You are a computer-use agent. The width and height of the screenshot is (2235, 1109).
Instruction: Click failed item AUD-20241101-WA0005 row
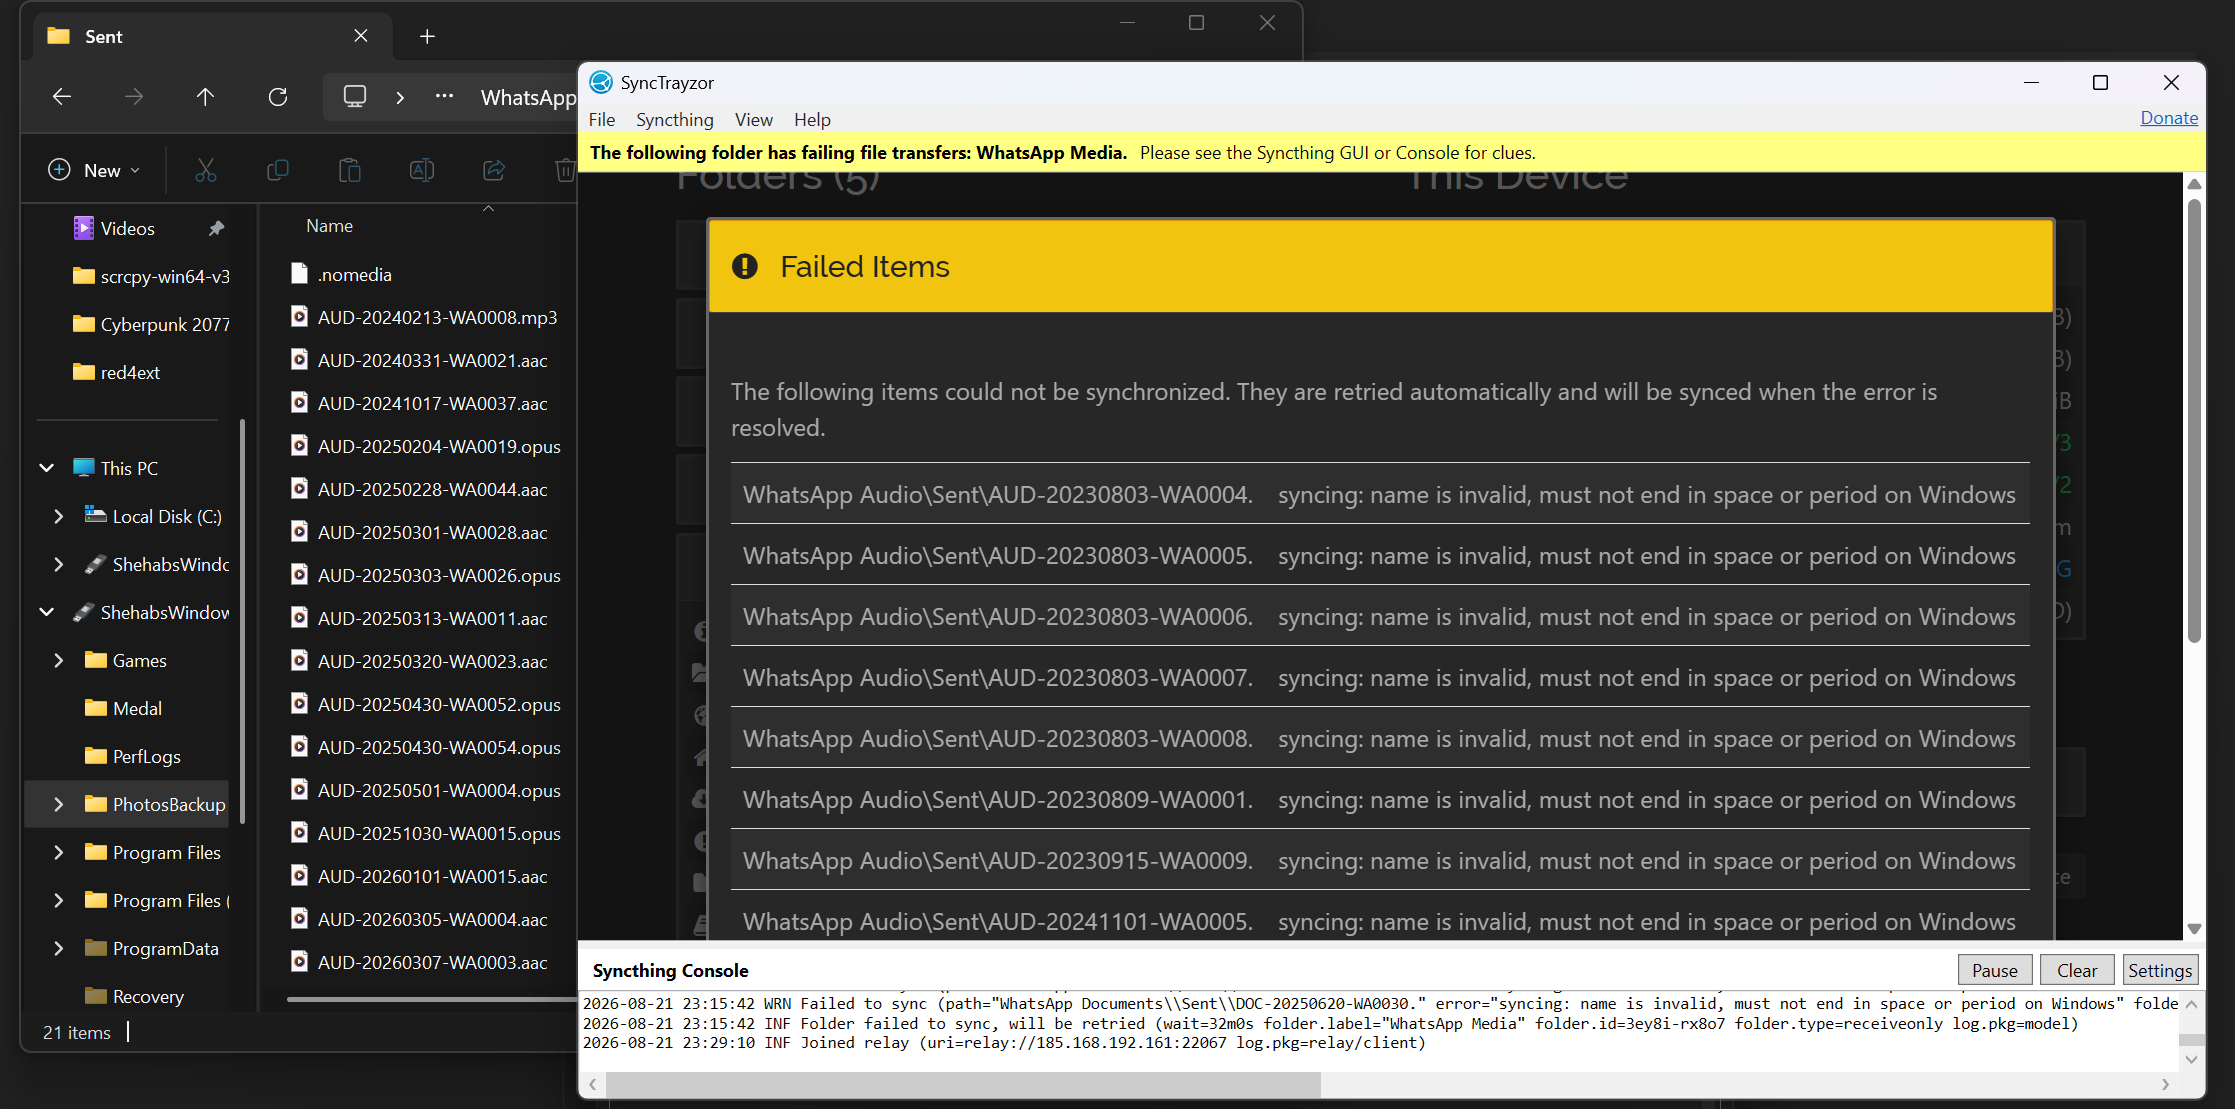coord(1380,916)
